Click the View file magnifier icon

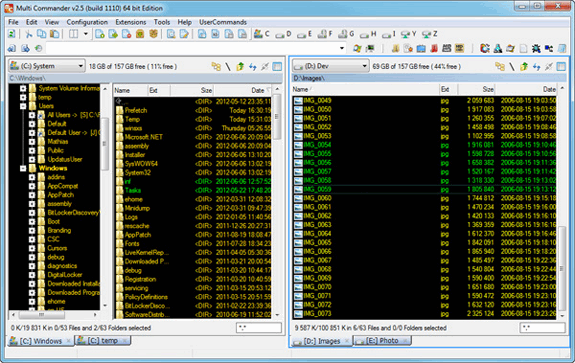pos(171,34)
